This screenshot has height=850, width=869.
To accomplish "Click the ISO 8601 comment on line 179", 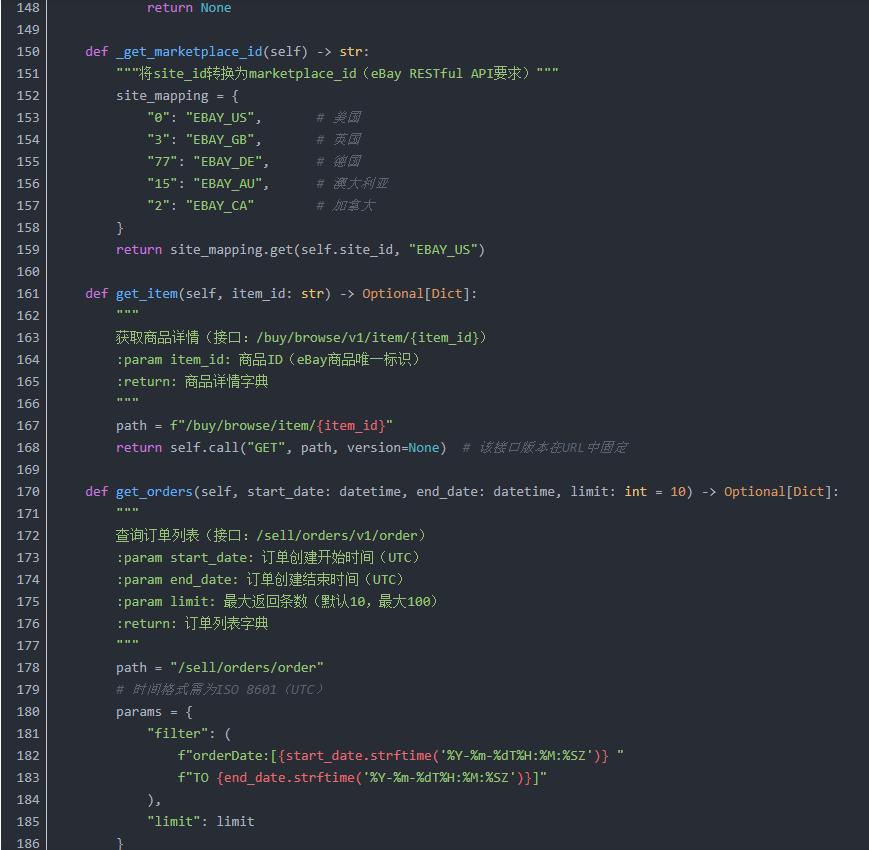I will (220, 689).
